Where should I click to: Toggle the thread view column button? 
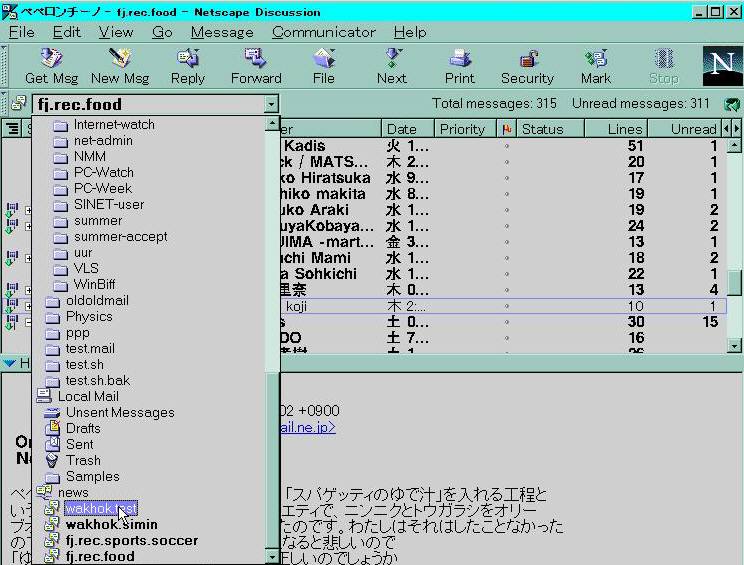click(13, 129)
